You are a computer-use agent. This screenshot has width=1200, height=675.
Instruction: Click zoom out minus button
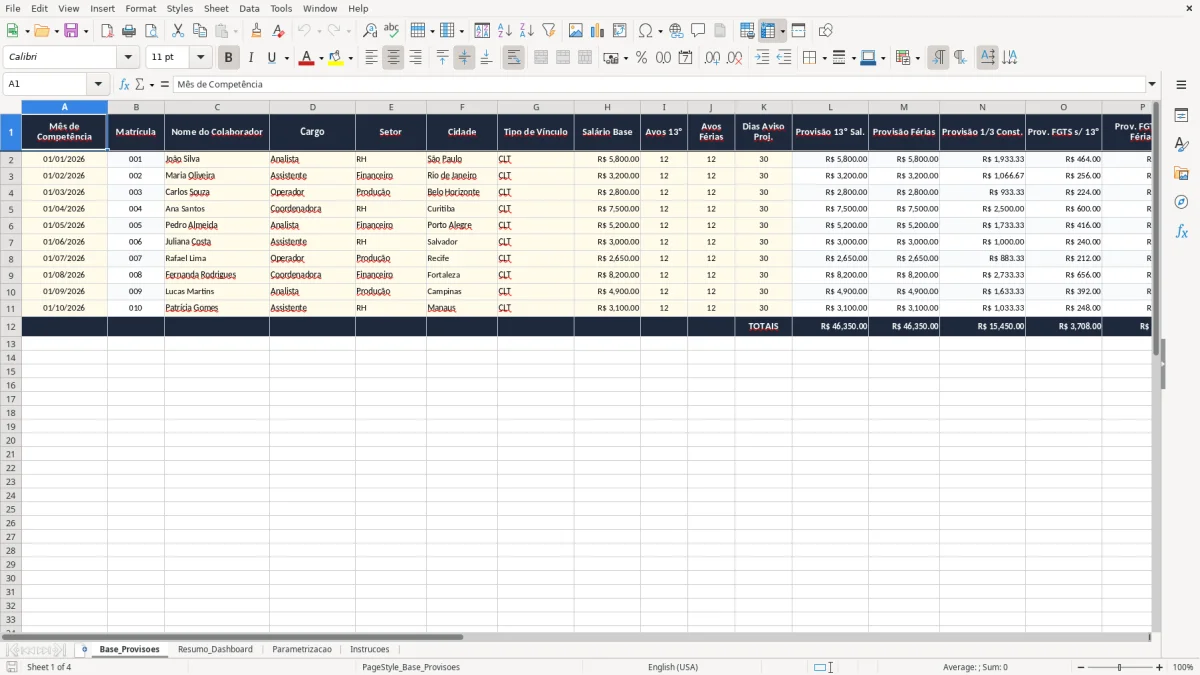tap(1079, 667)
